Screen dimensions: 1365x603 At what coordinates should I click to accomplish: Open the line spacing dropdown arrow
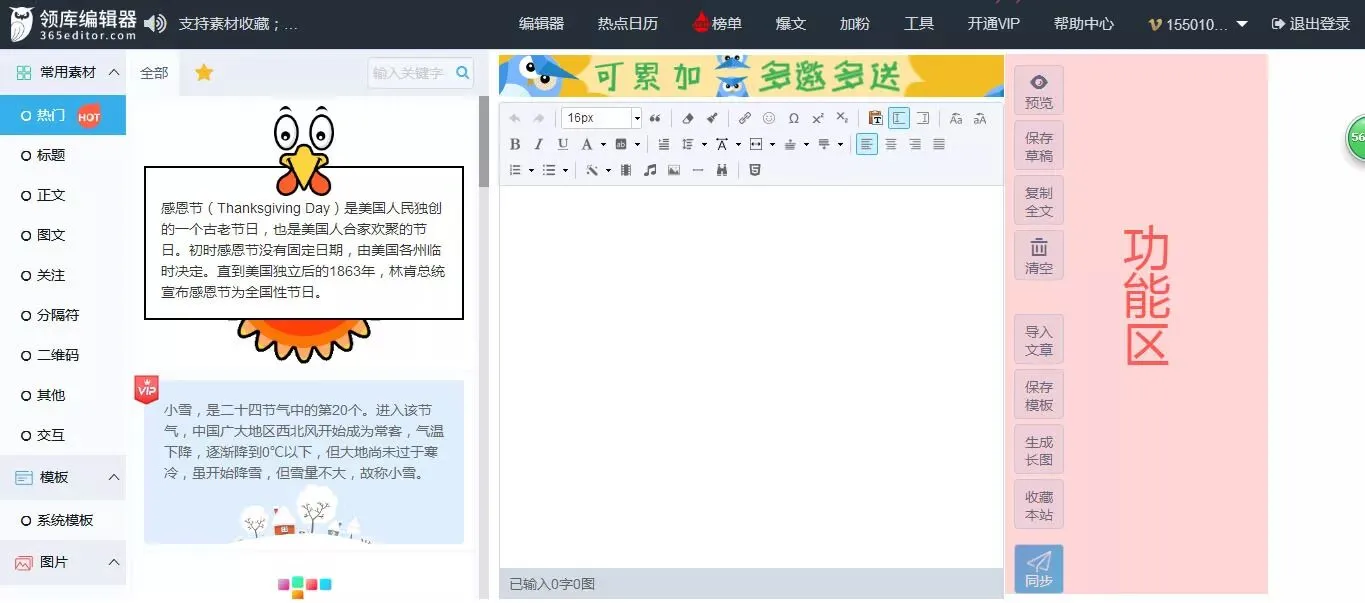point(704,144)
